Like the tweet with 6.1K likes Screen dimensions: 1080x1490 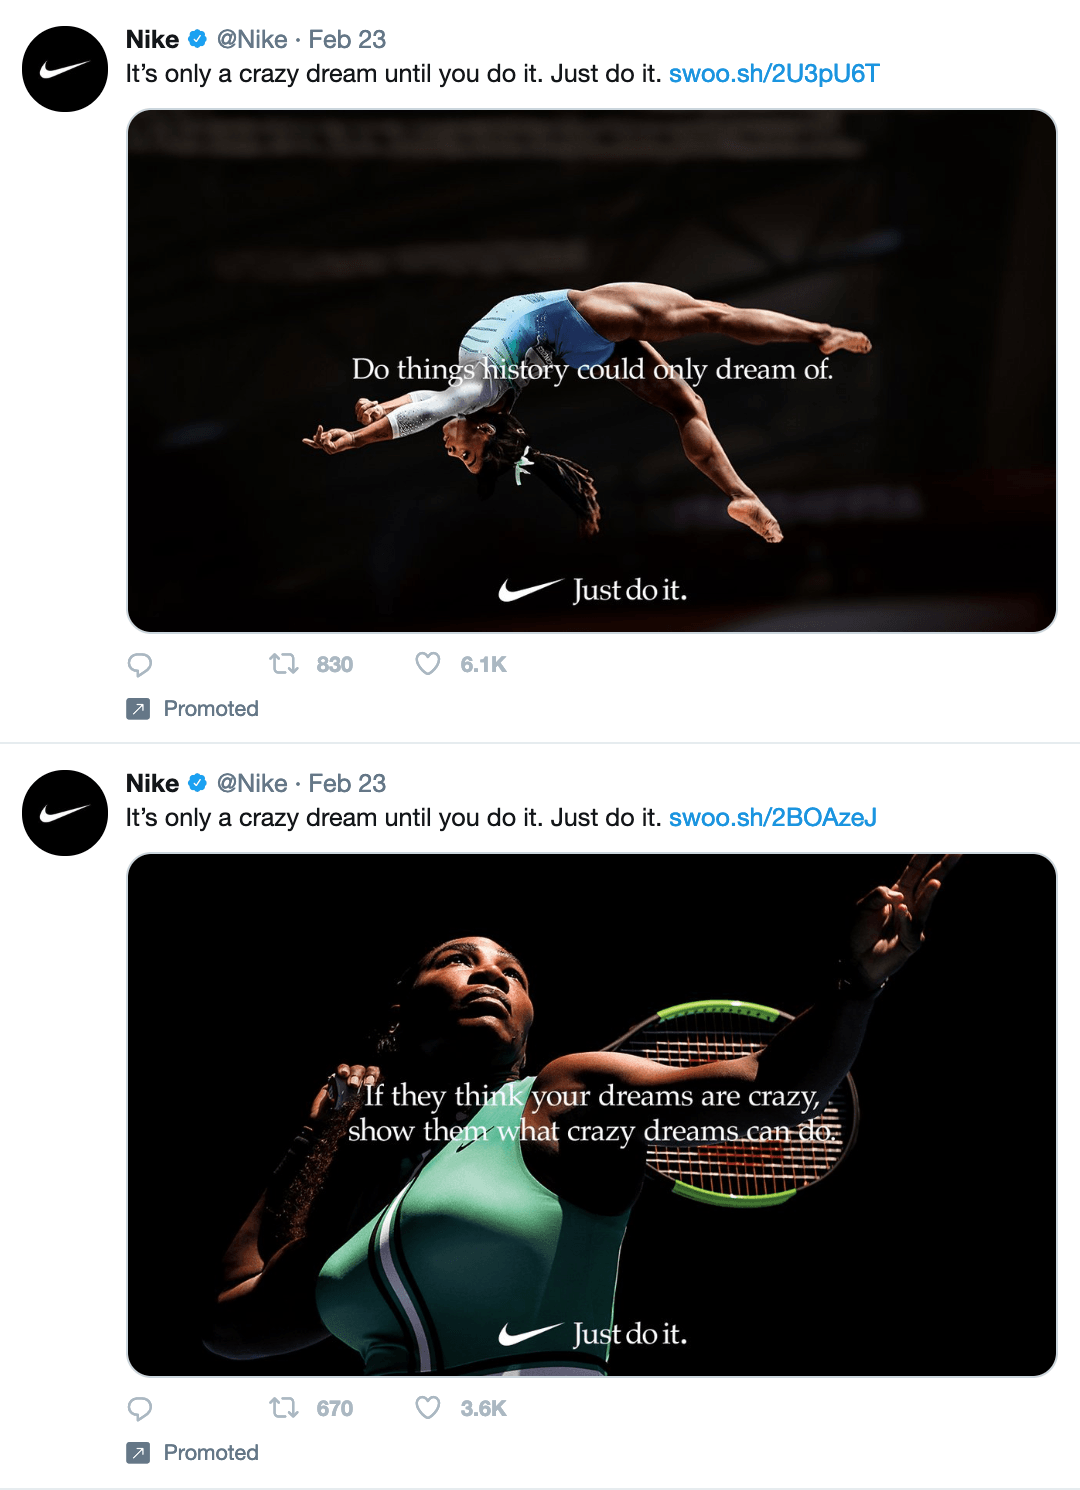[x=428, y=664]
